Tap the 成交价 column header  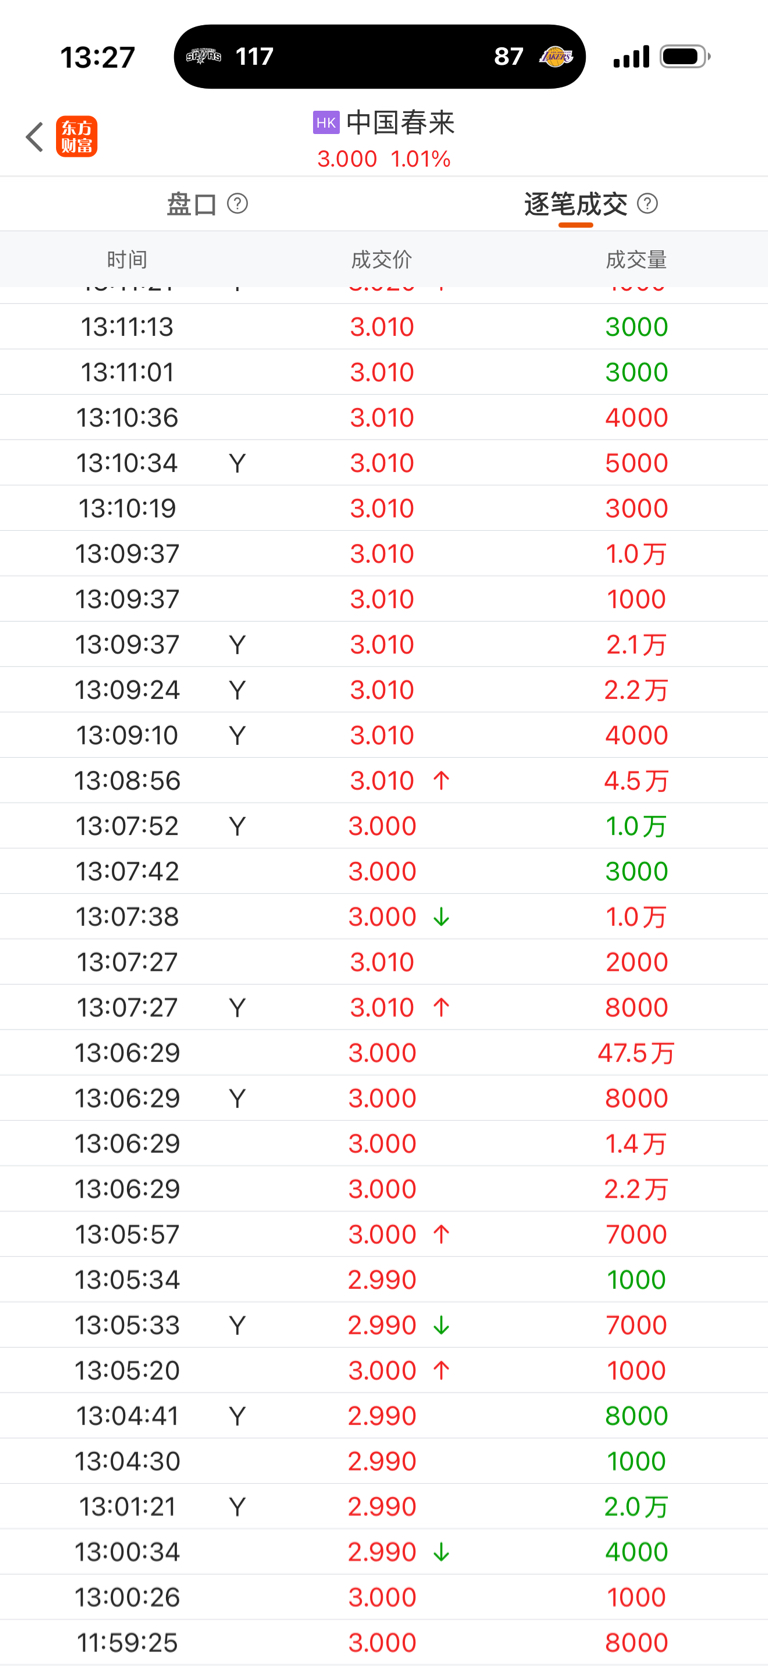click(x=381, y=260)
